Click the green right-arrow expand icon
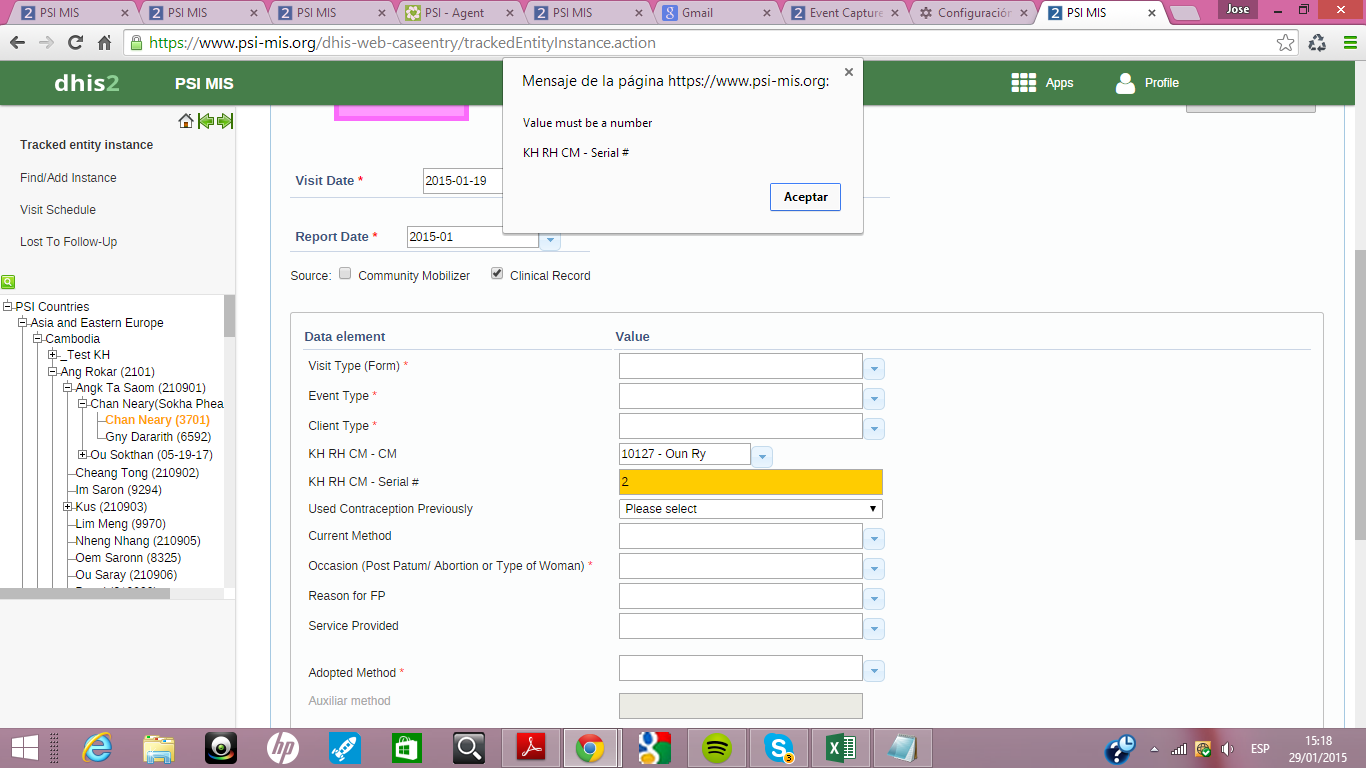 [225, 121]
